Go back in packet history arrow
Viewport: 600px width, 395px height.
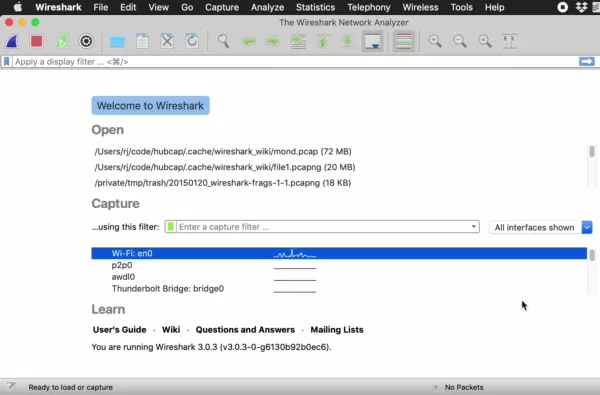coord(248,41)
